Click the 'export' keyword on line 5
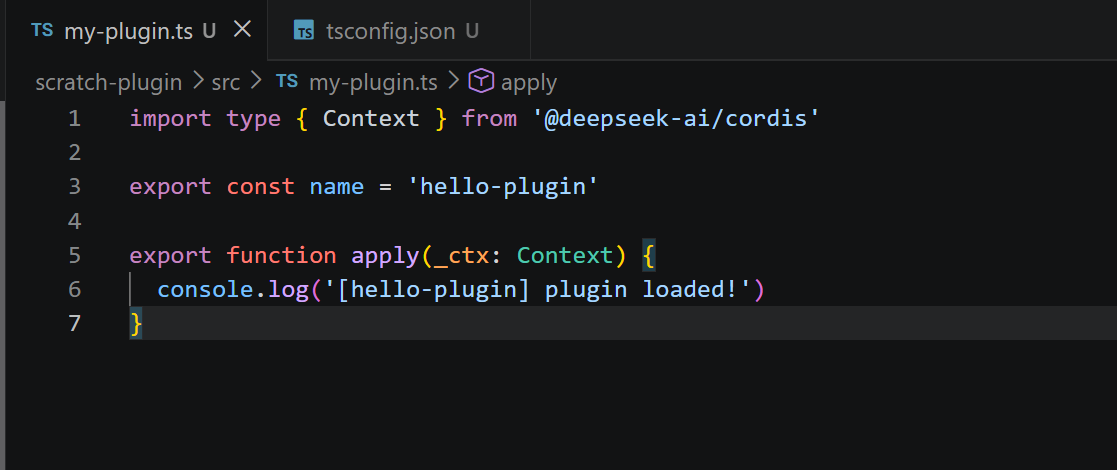This screenshot has width=1117, height=470. (170, 256)
